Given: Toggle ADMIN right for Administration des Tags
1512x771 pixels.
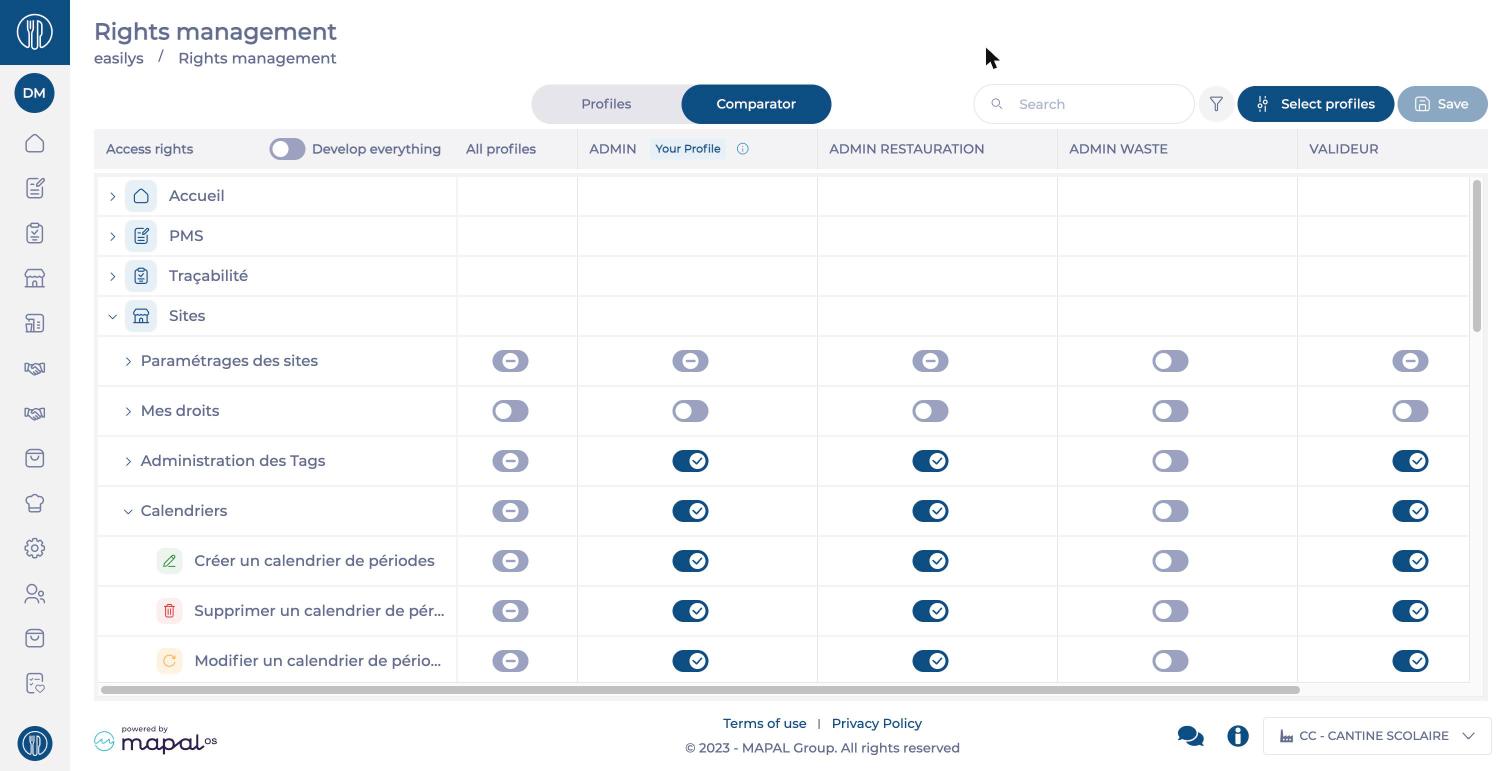Looking at the screenshot, I should pyautogui.click(x=690, y=461).
